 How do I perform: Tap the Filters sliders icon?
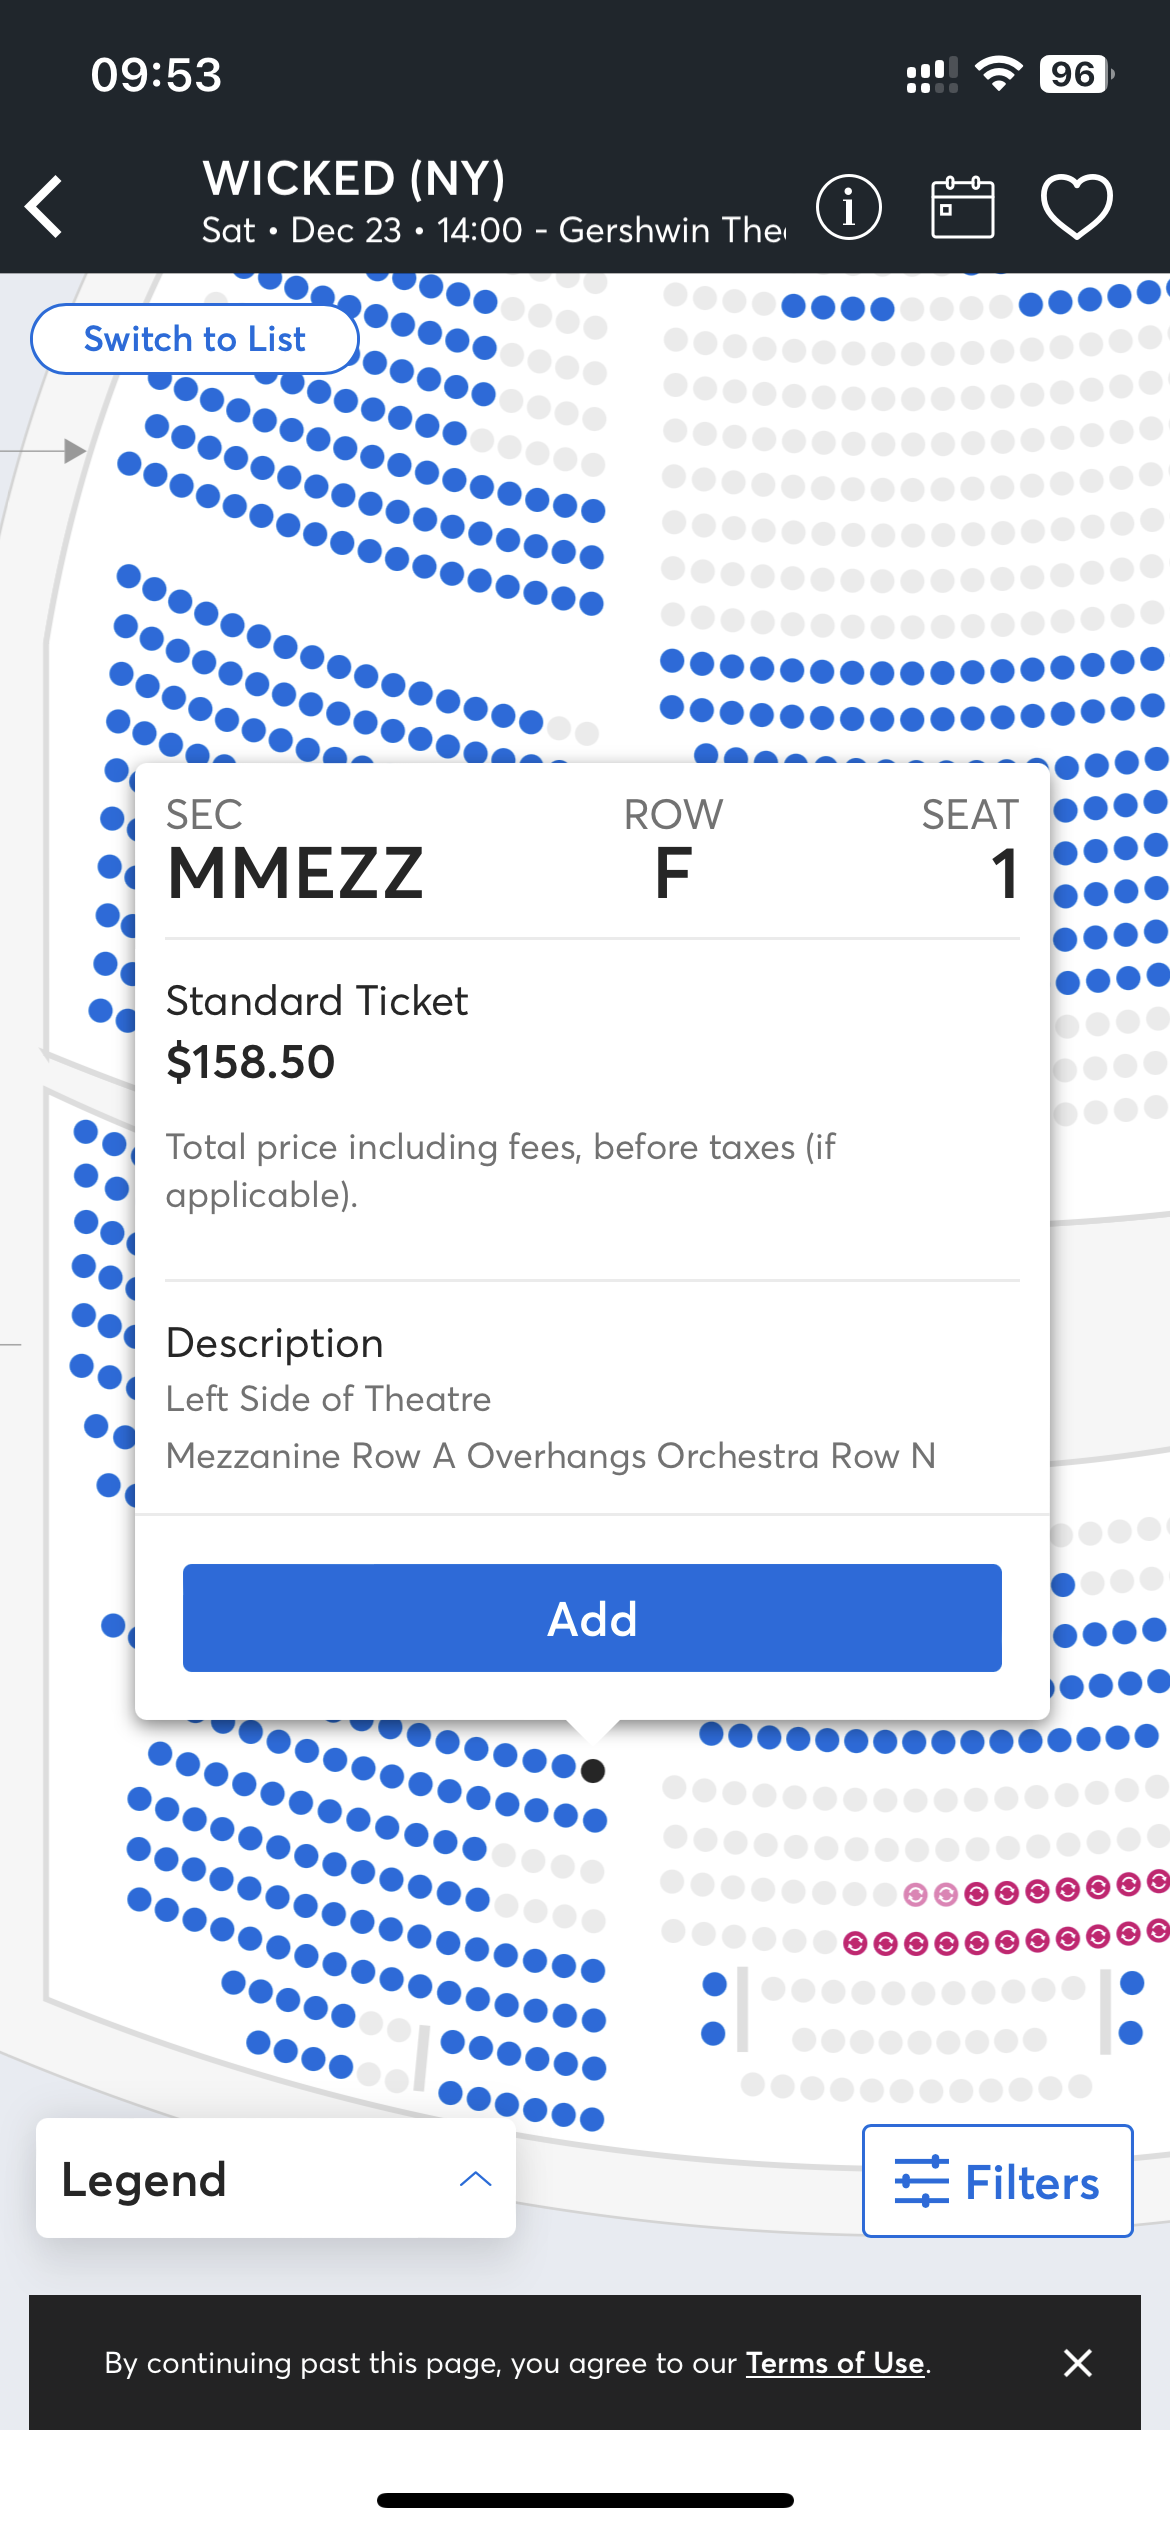click(921, 2181)
